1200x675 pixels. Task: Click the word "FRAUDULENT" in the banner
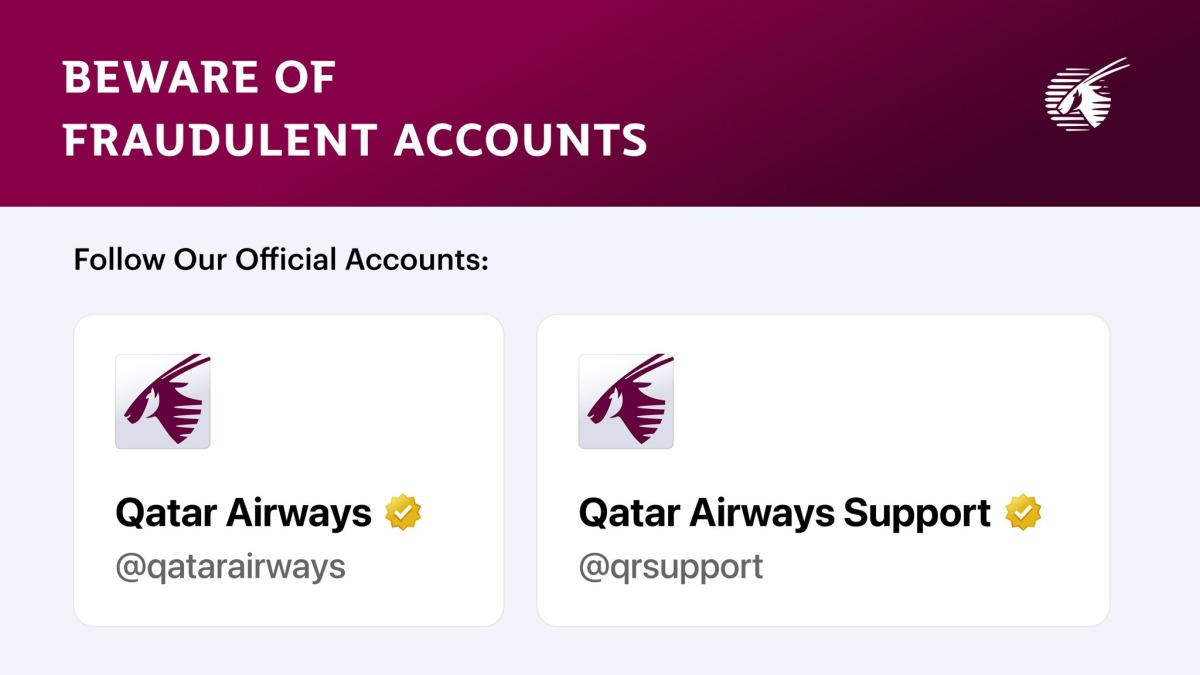[x=221, y=140]
